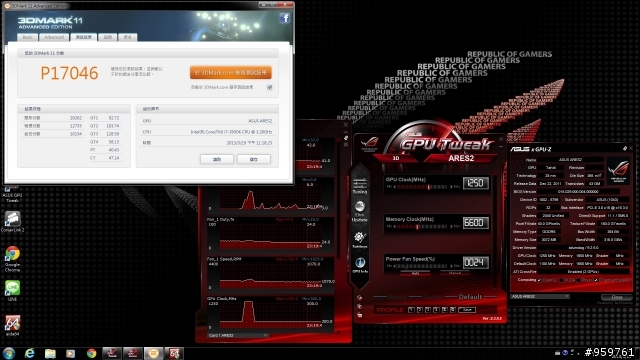Select profile 2 in GPU Tweak

[x=420, y=310]
